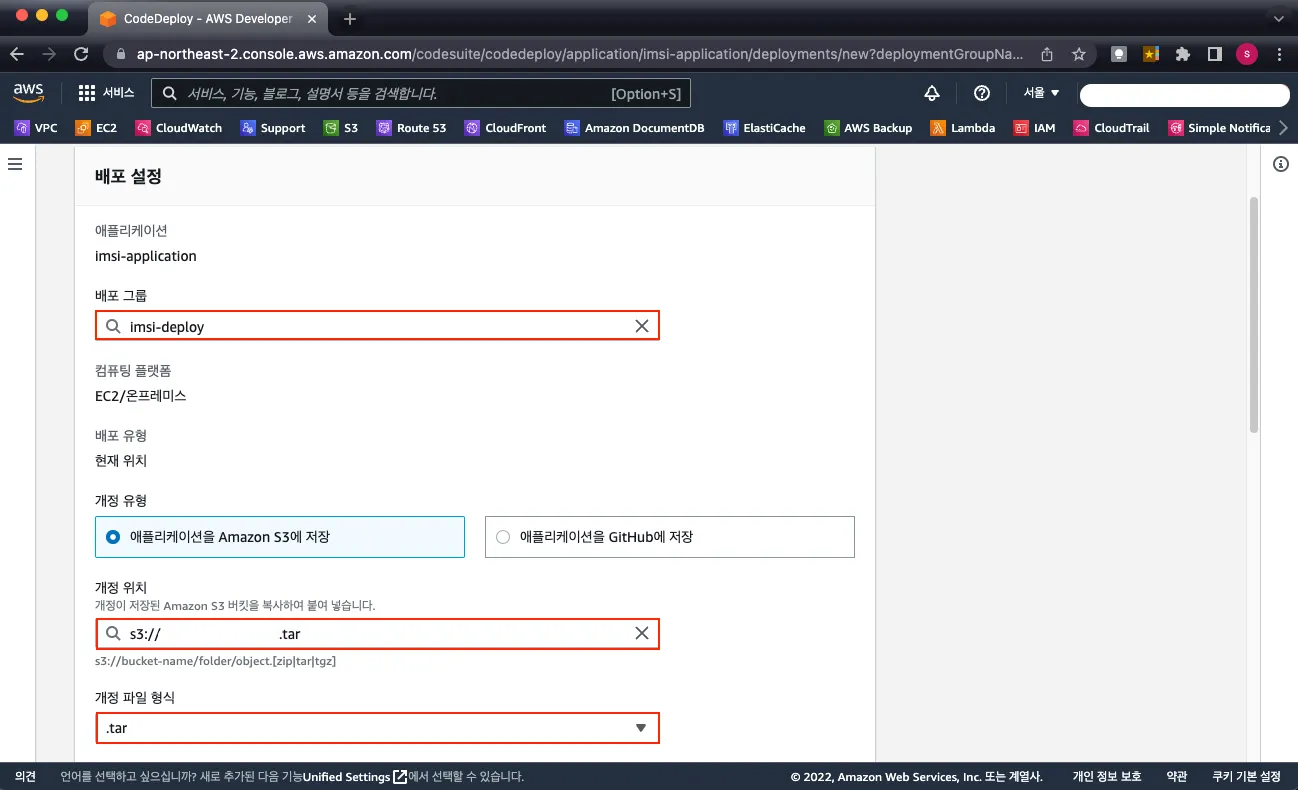Open the AWS Backup bookmark

click(868, 128)
